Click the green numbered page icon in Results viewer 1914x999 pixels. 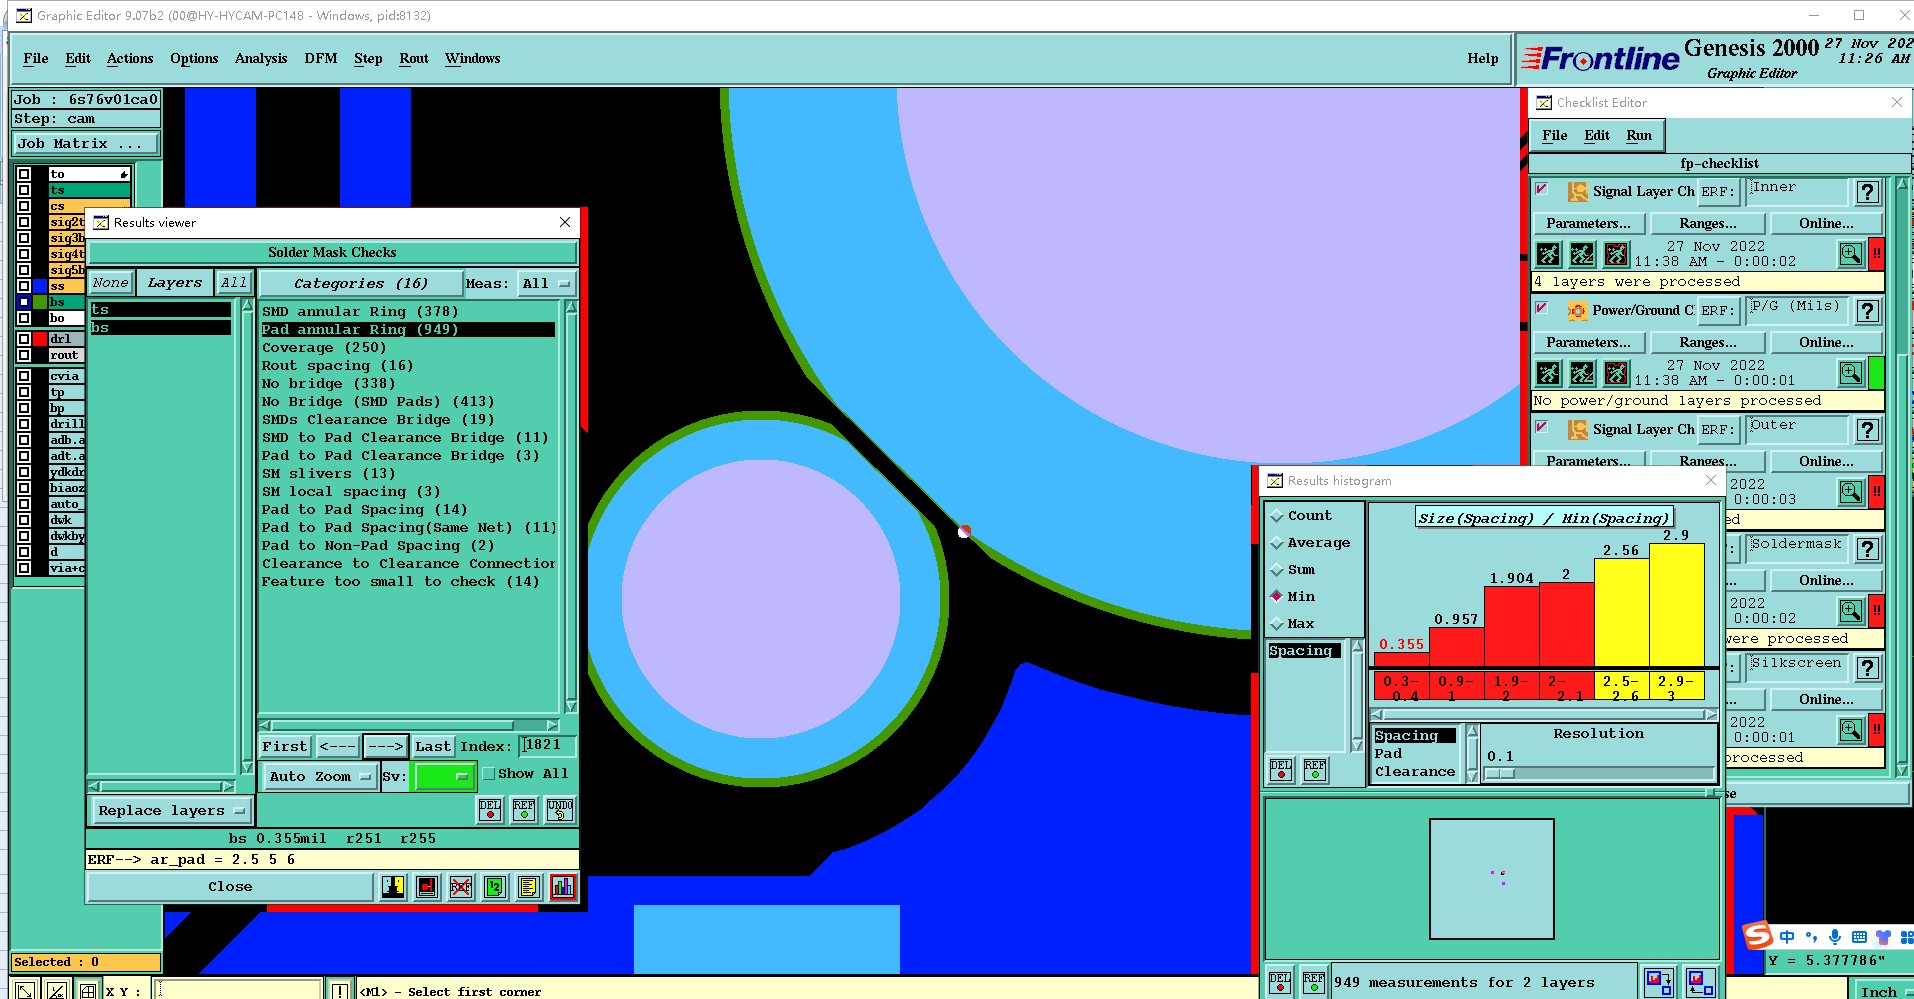click(495, 887)
